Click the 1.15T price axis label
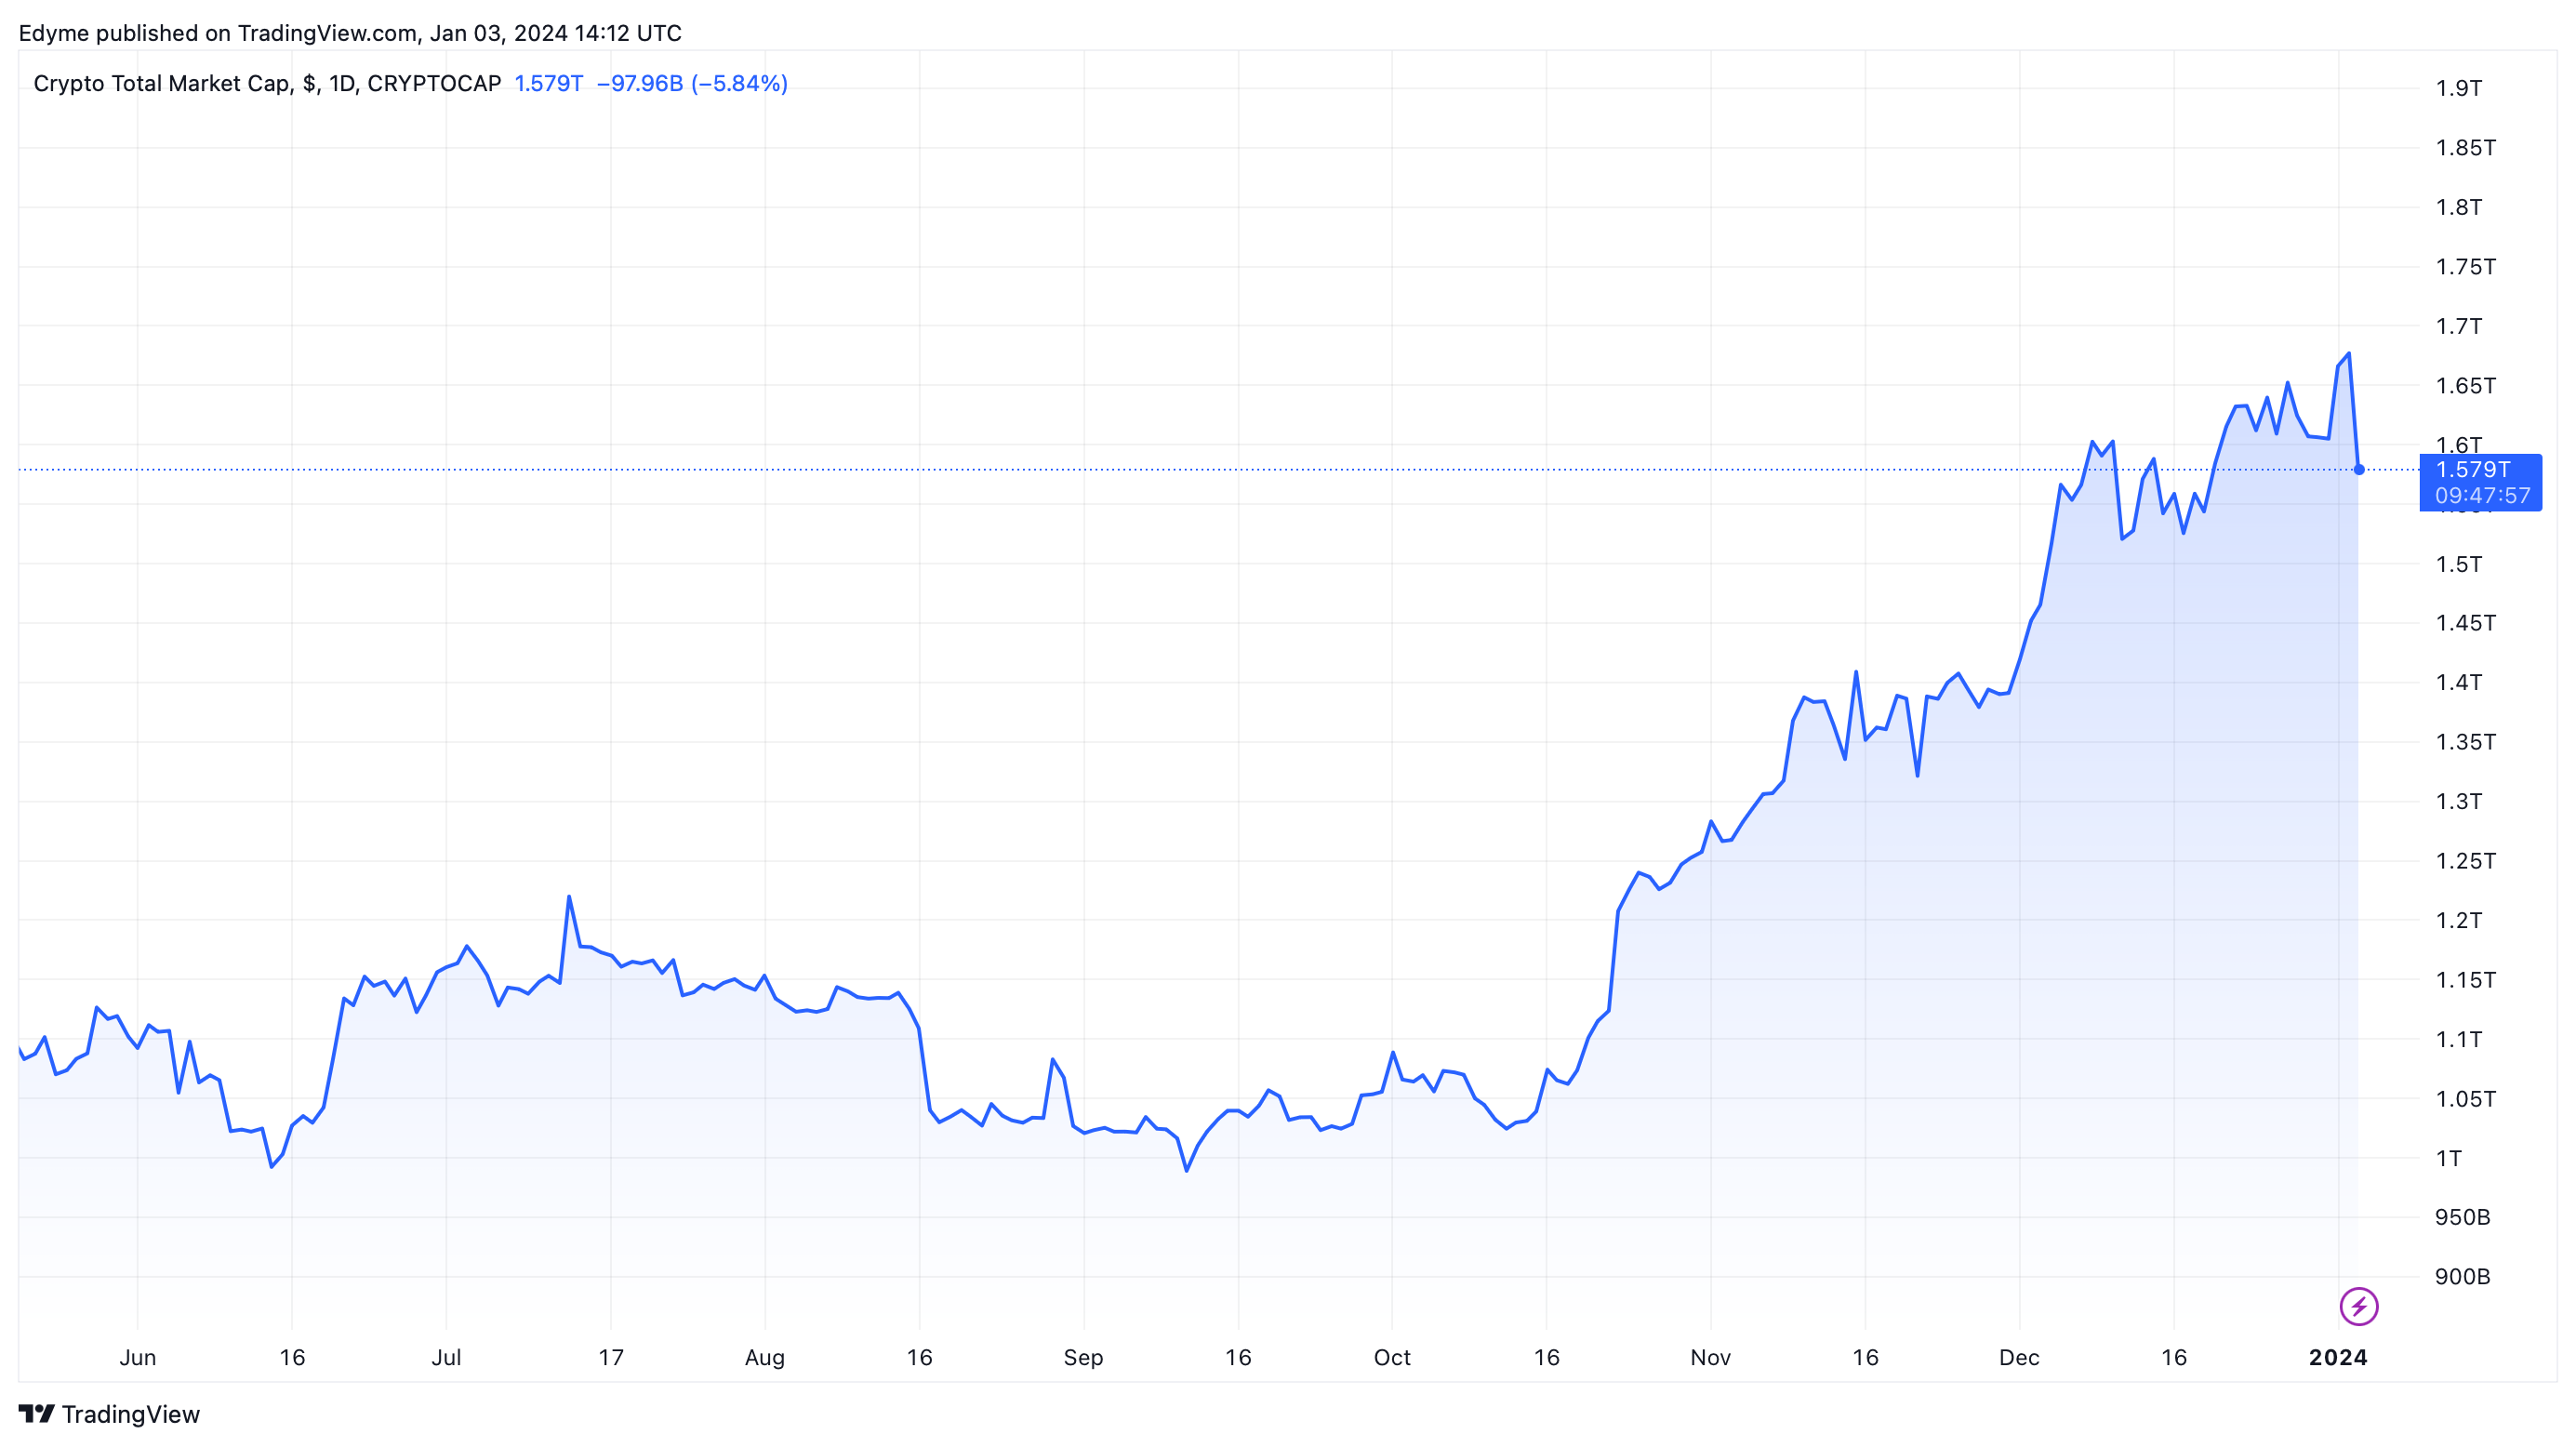 pos(2465,980)
